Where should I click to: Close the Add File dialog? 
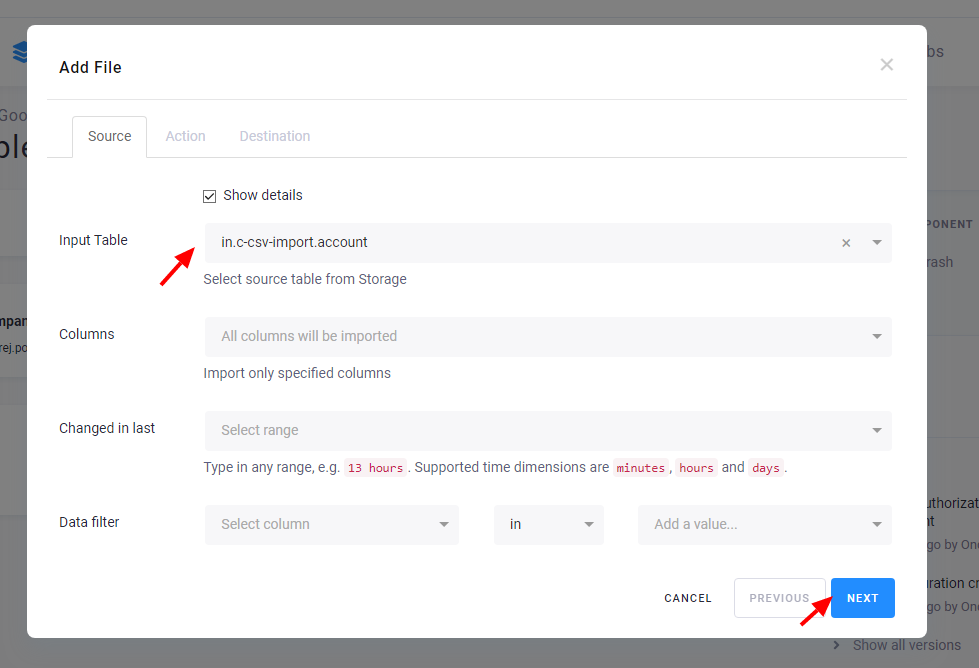887,64
